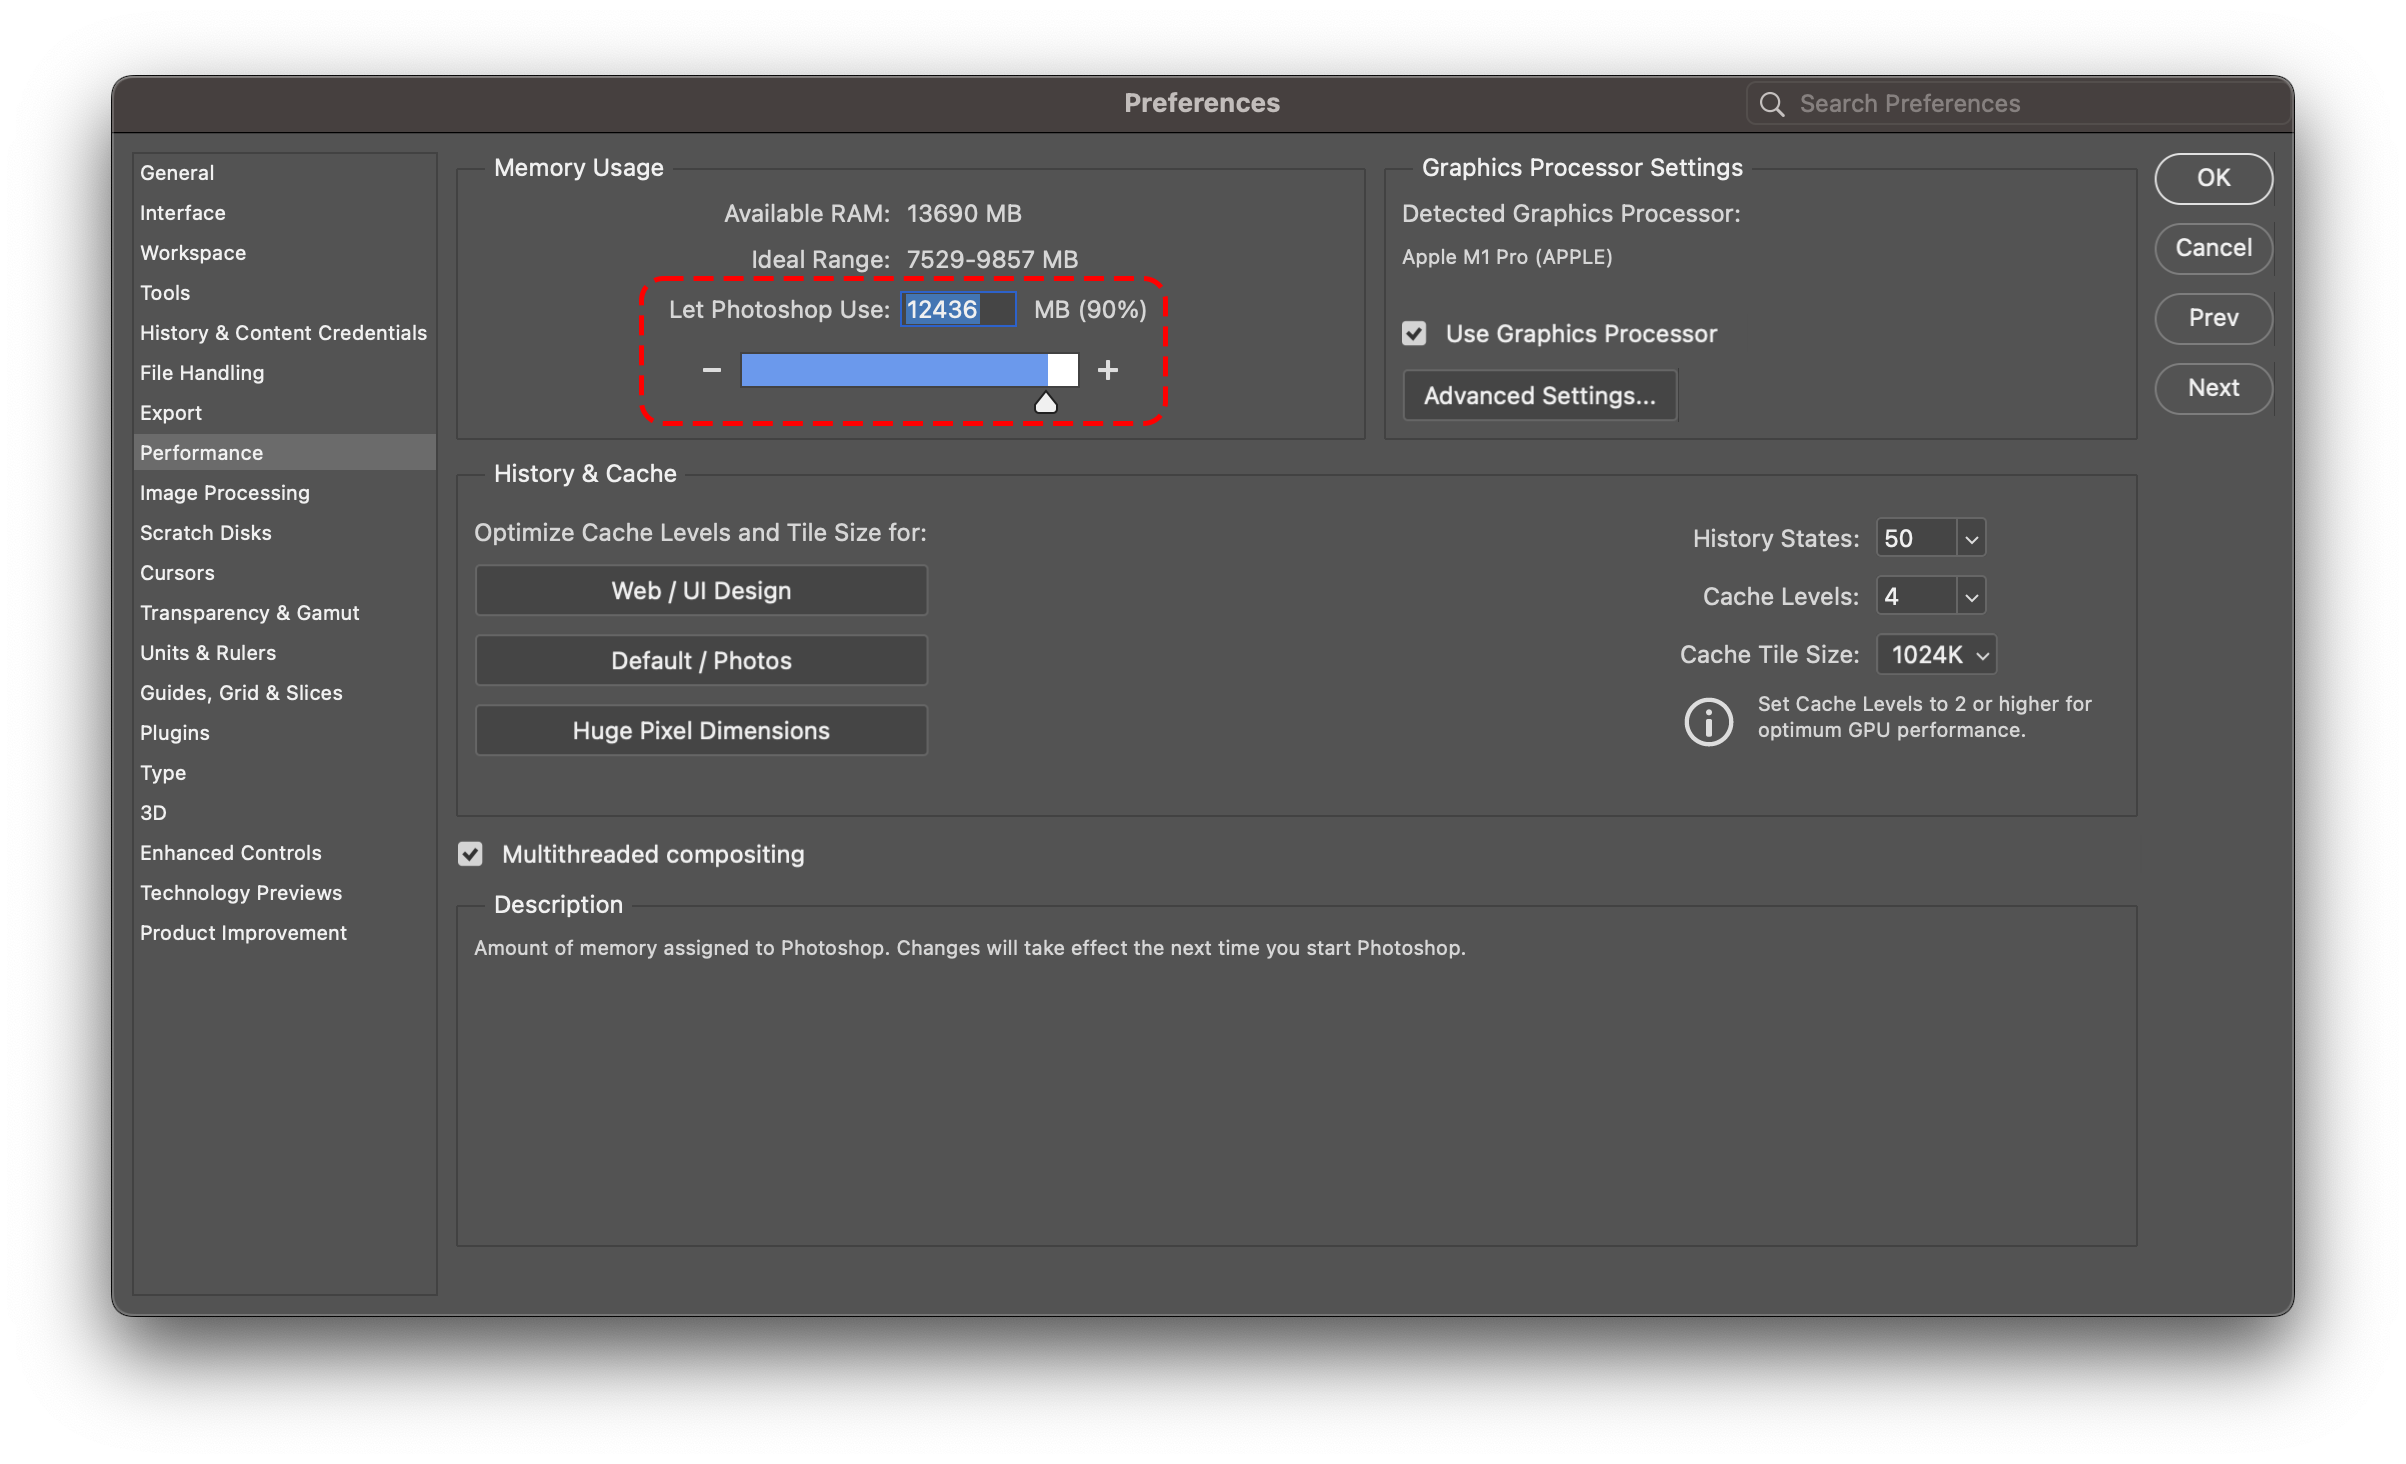Click in the Let Photoshop Use field

tap(957, 310)
